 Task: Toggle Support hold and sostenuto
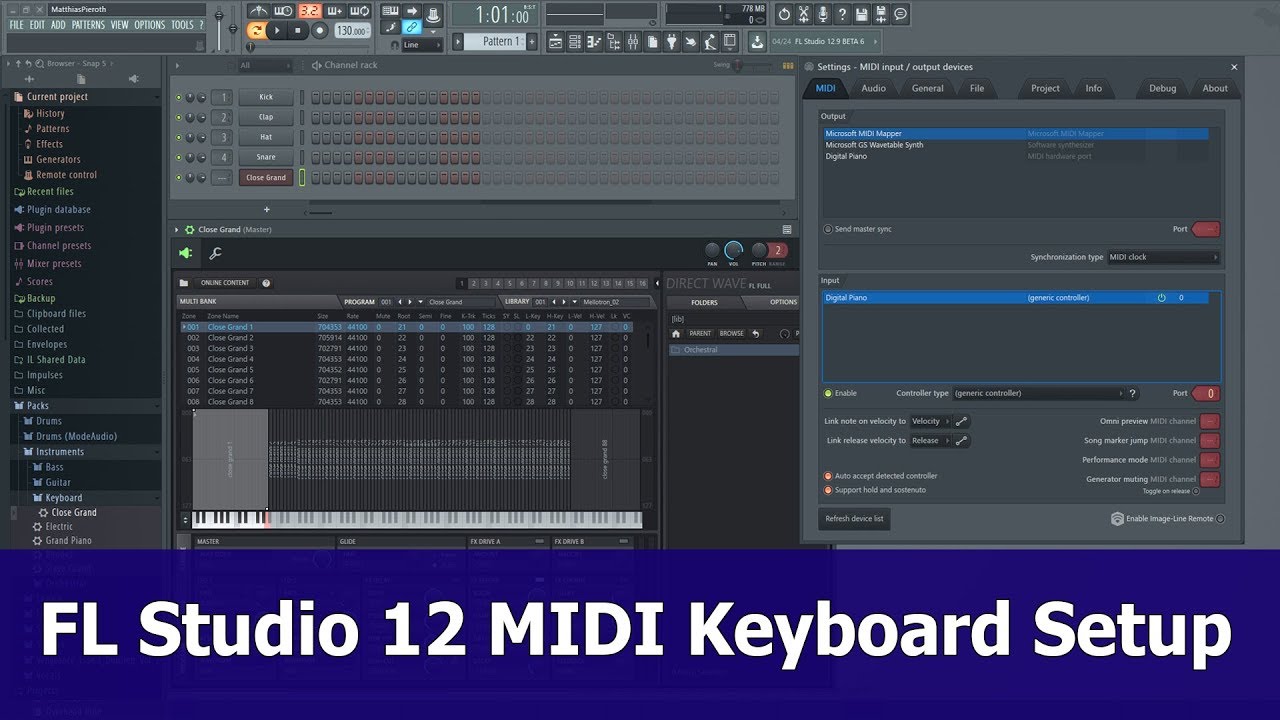tap(828, 490)
